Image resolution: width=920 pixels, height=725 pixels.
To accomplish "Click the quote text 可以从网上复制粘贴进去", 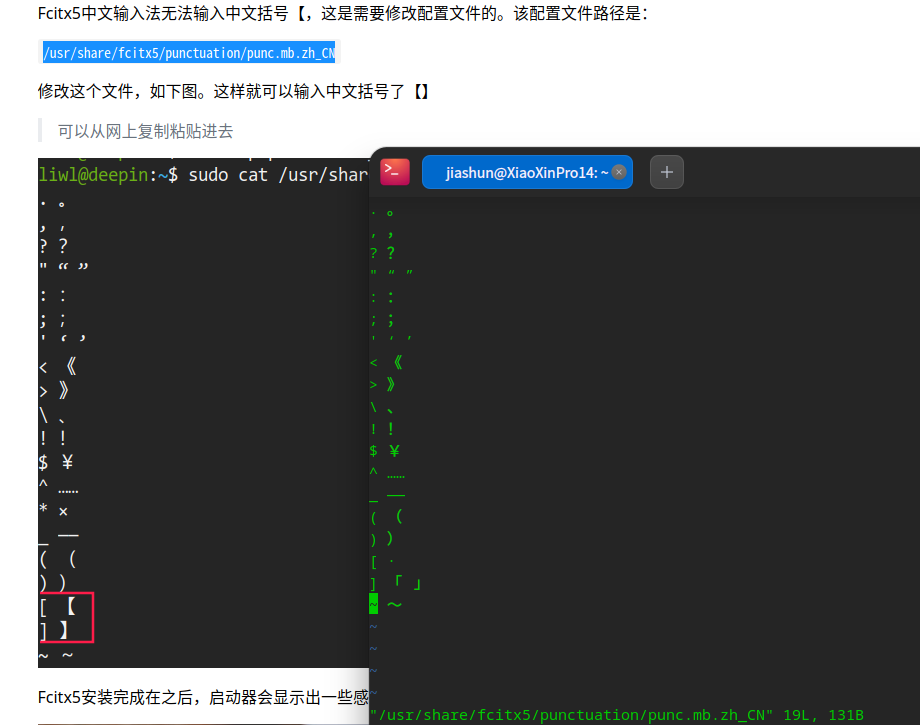I will pyautogui.click(x=146, y=131).
